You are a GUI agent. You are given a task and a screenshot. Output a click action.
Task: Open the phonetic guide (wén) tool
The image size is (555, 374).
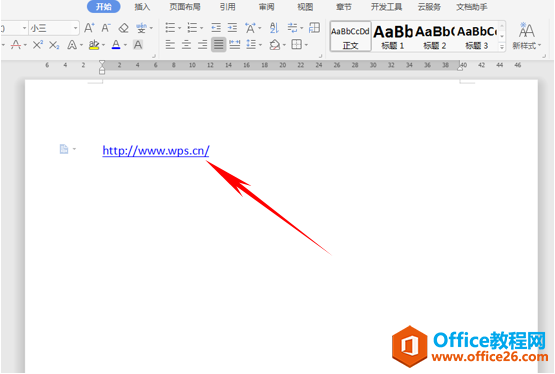click(x=142, y=28)
